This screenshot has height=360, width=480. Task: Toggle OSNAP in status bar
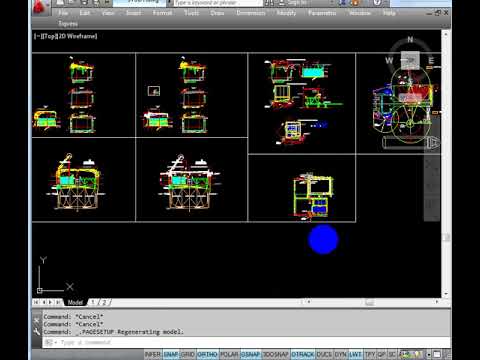[x=250, y=354]
